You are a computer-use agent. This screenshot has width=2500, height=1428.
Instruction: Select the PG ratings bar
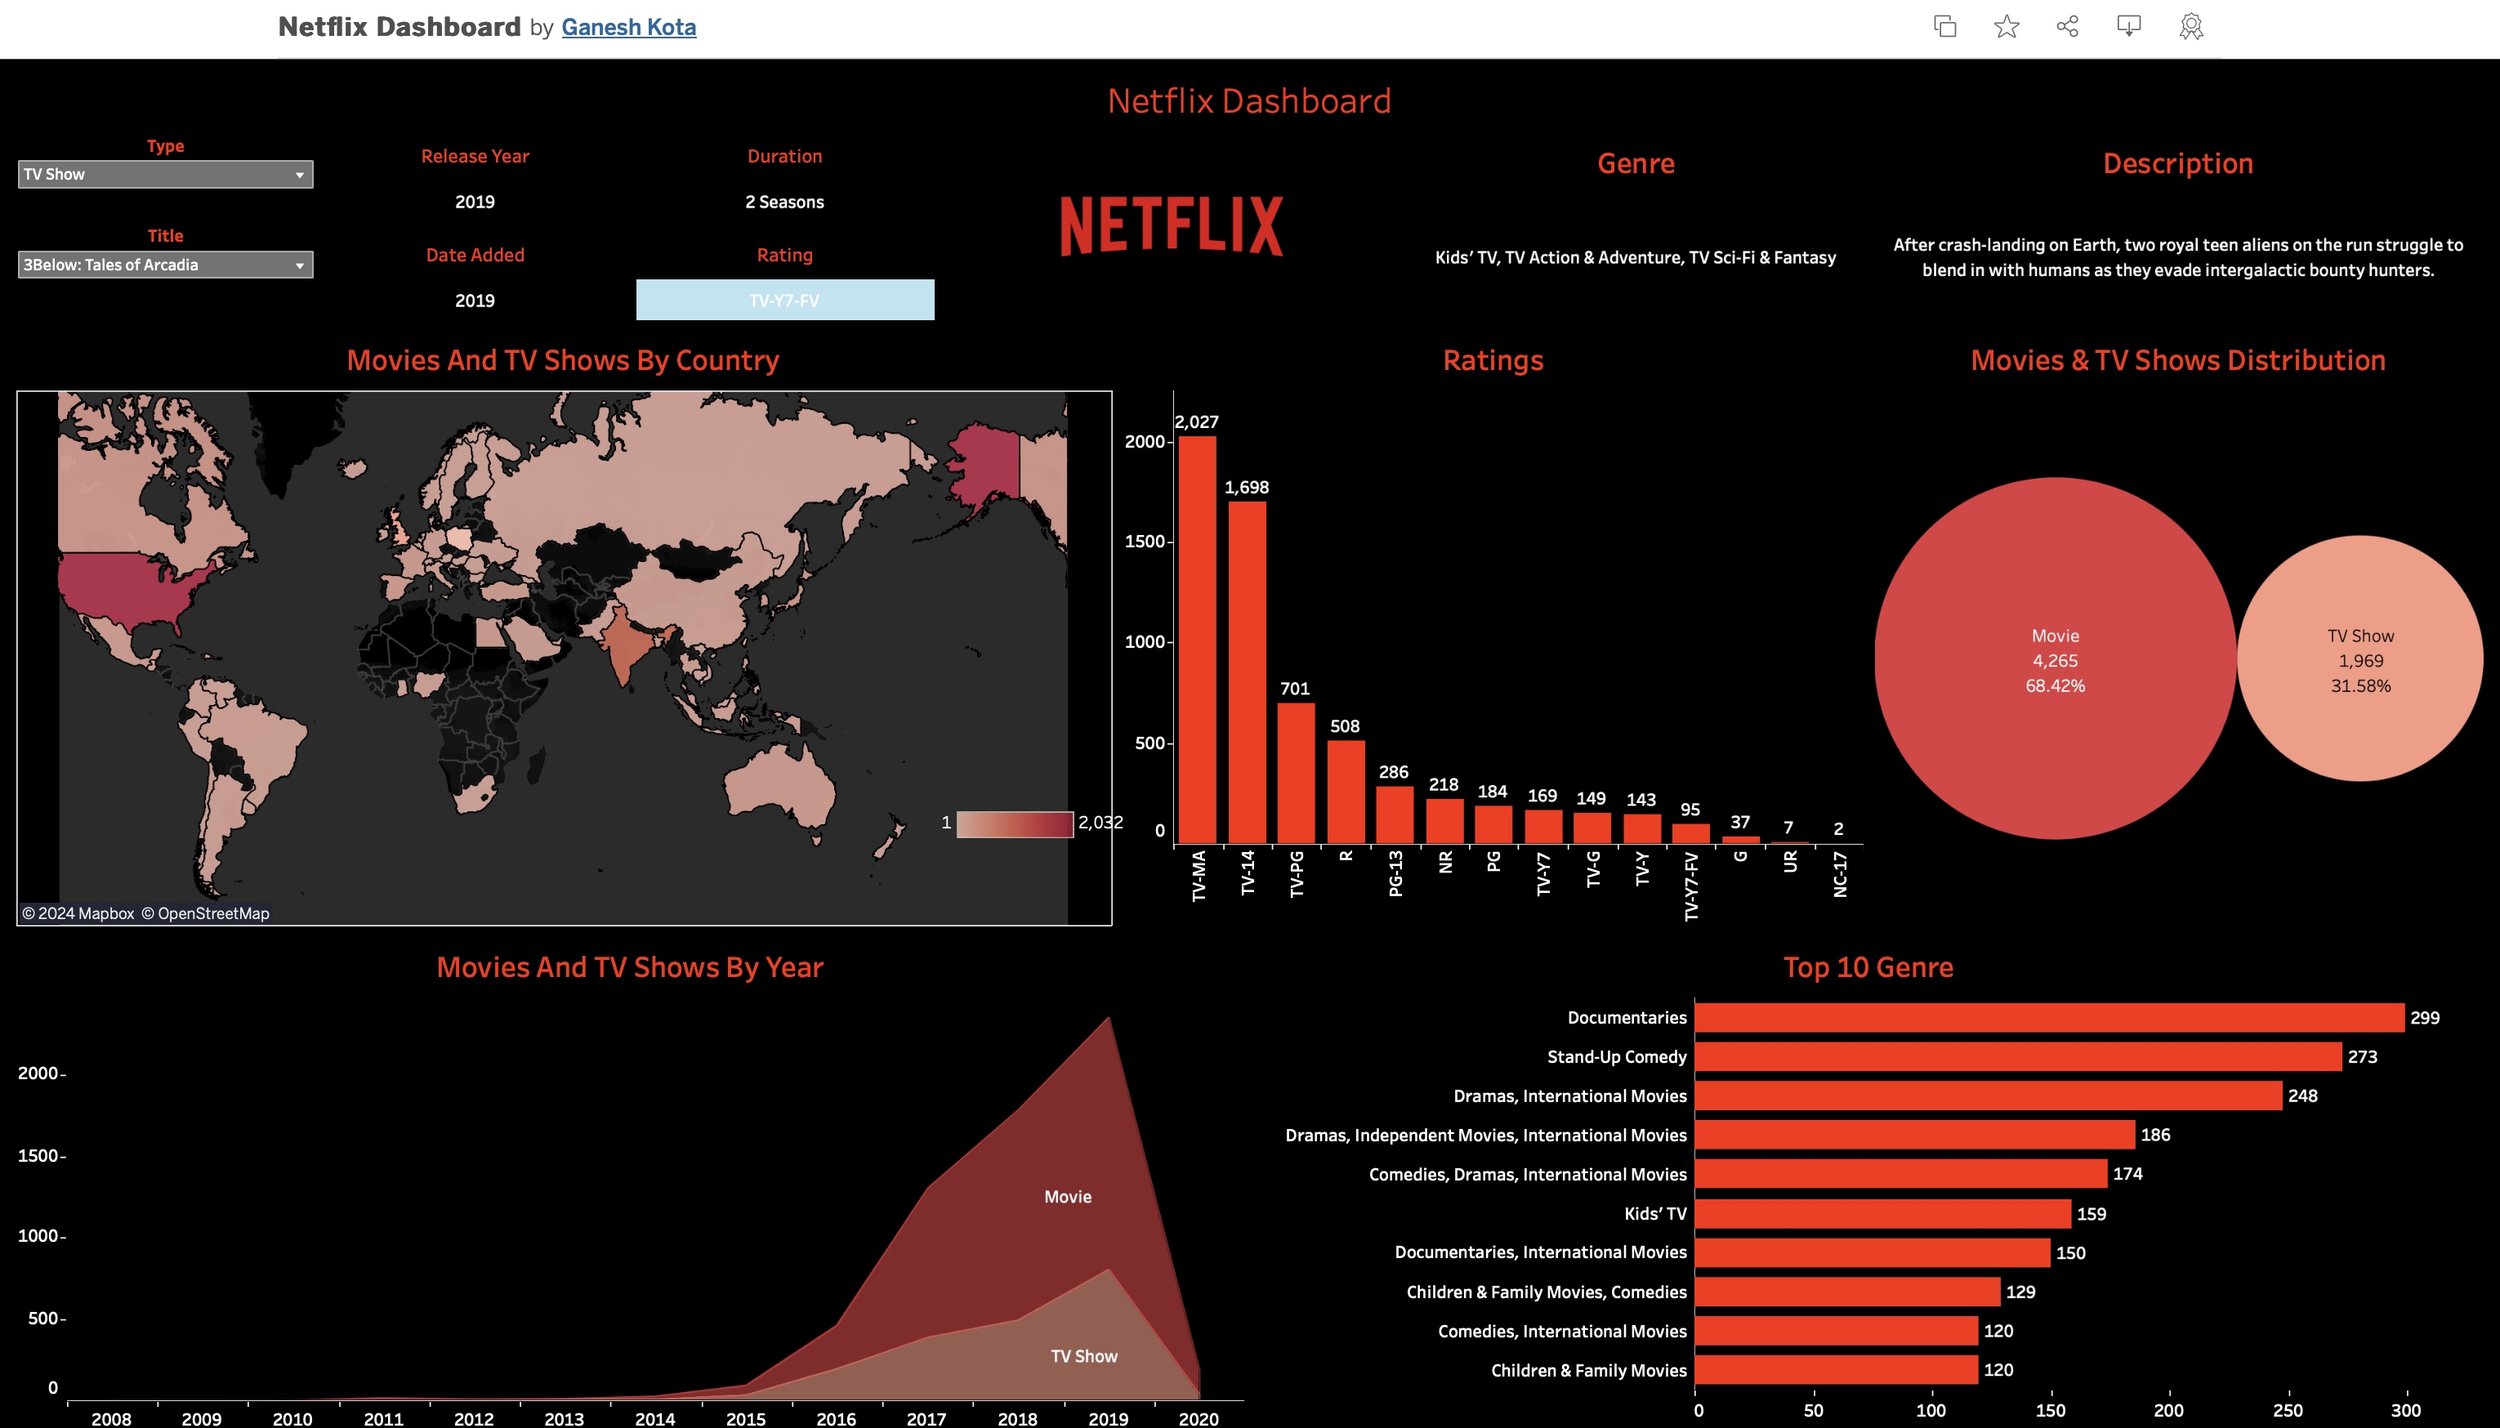(1493, 825)
